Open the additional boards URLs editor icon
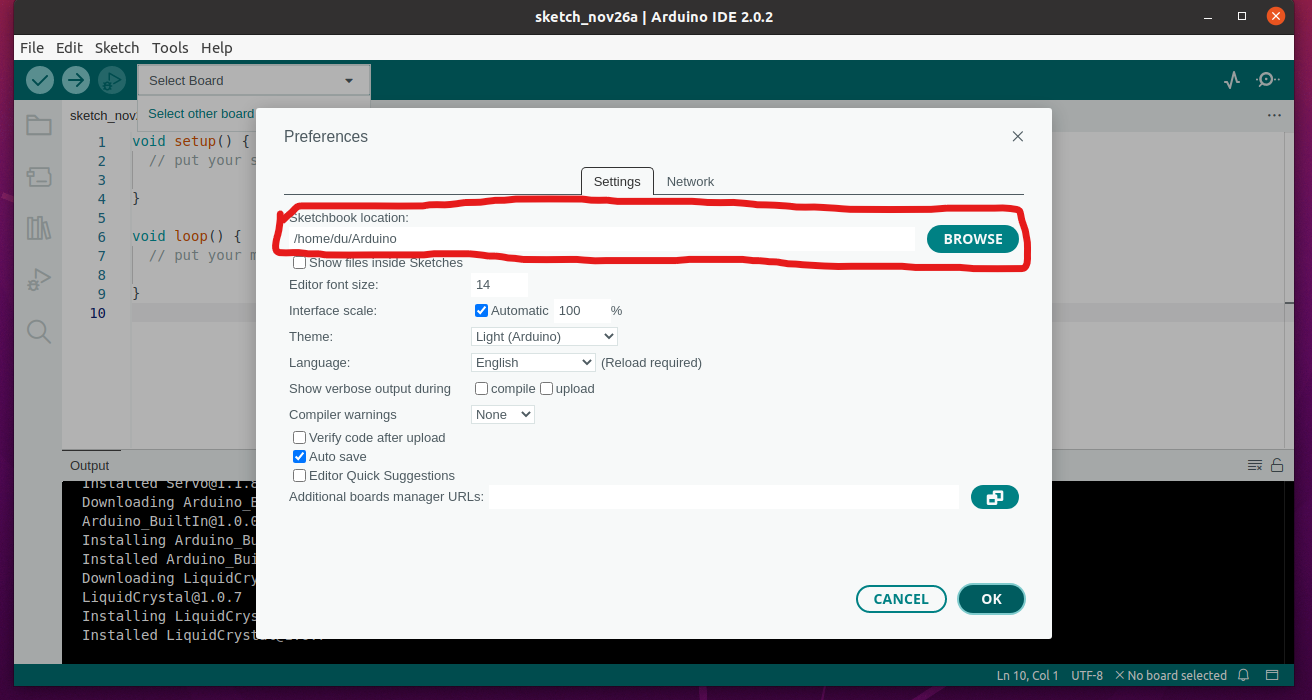Image resolution: width=1312 pixels, height=700 pixels. point(995,497)
